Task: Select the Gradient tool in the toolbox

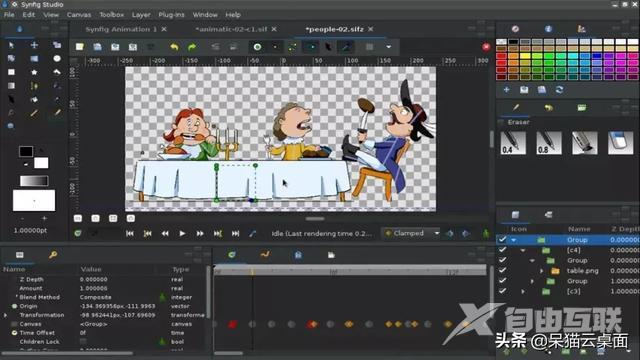Action: tap(11, 86)
